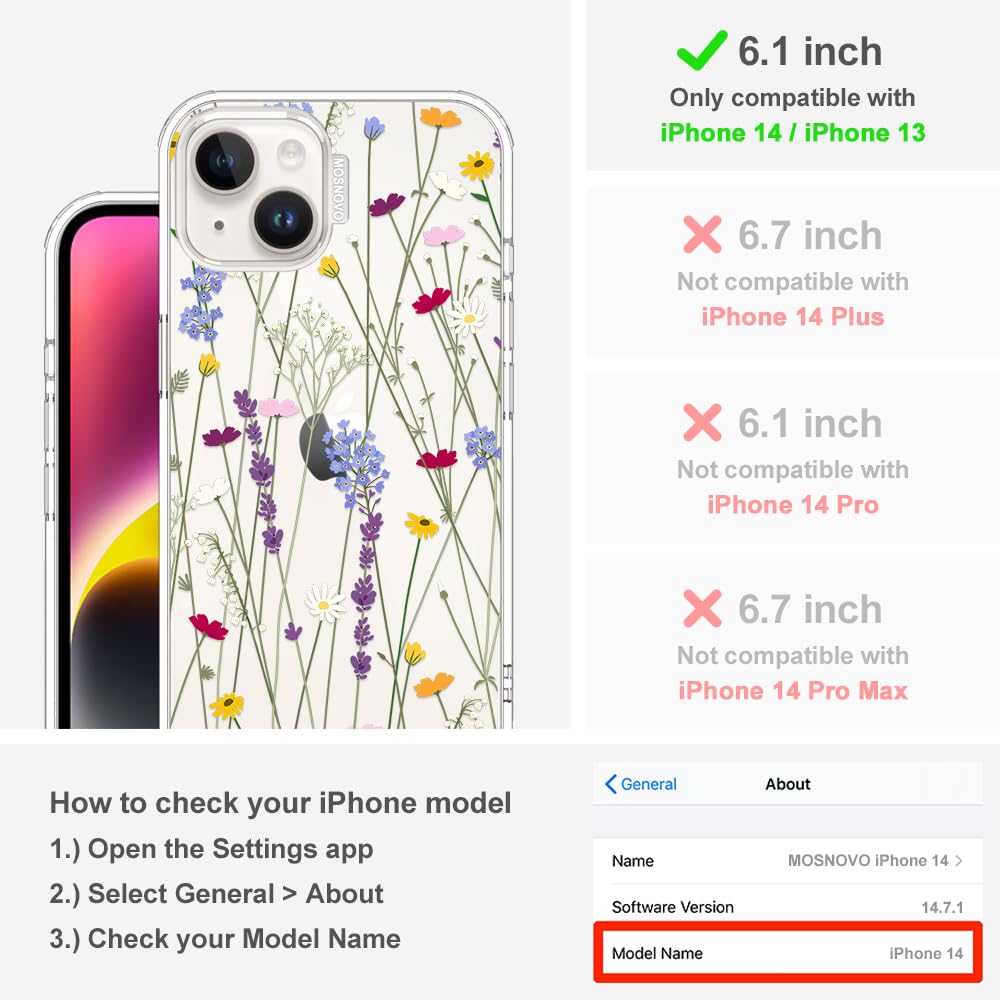Click the green checkmark beside 6.1 inch
Viewport: 1000px width, 1000px height.
702,50
